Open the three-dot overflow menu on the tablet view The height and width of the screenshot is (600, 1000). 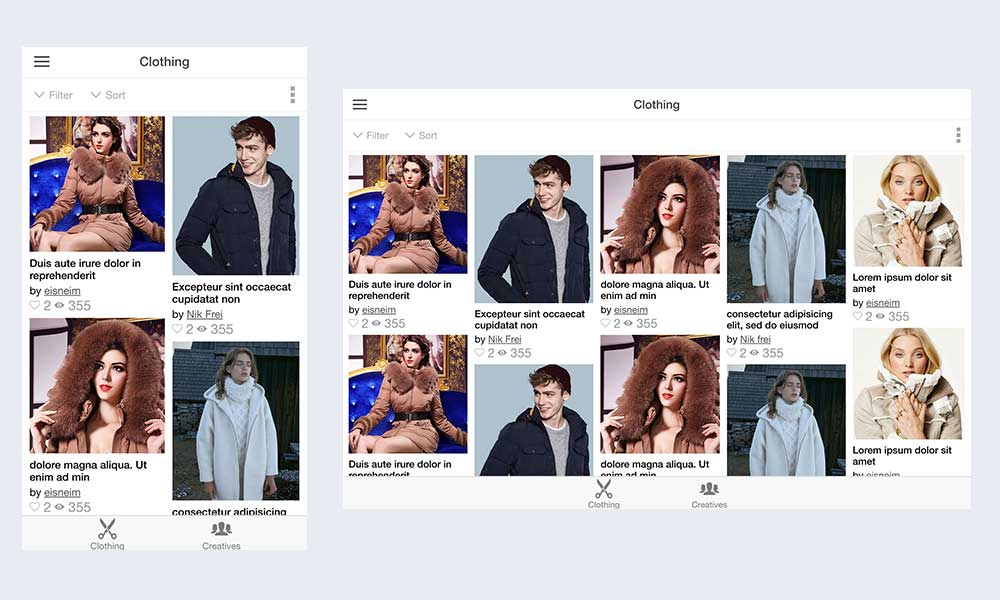[958, 134]
